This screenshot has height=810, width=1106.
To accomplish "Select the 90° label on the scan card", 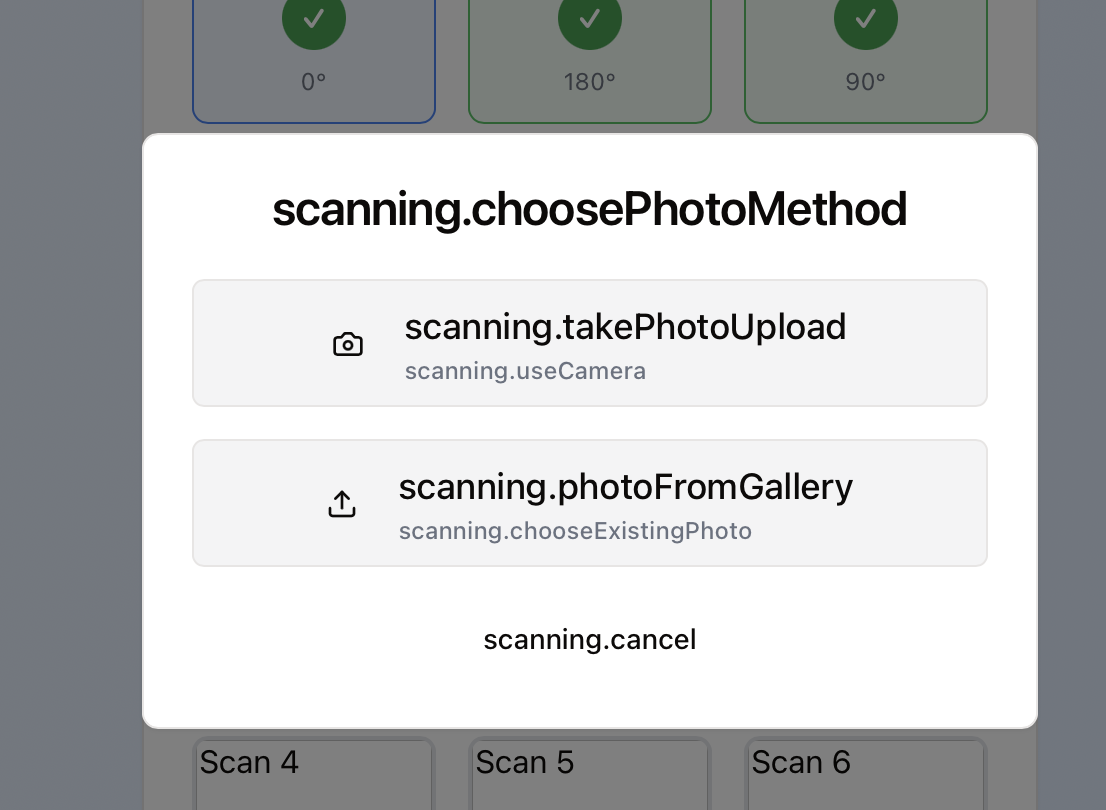I will [x=866, y=82].
